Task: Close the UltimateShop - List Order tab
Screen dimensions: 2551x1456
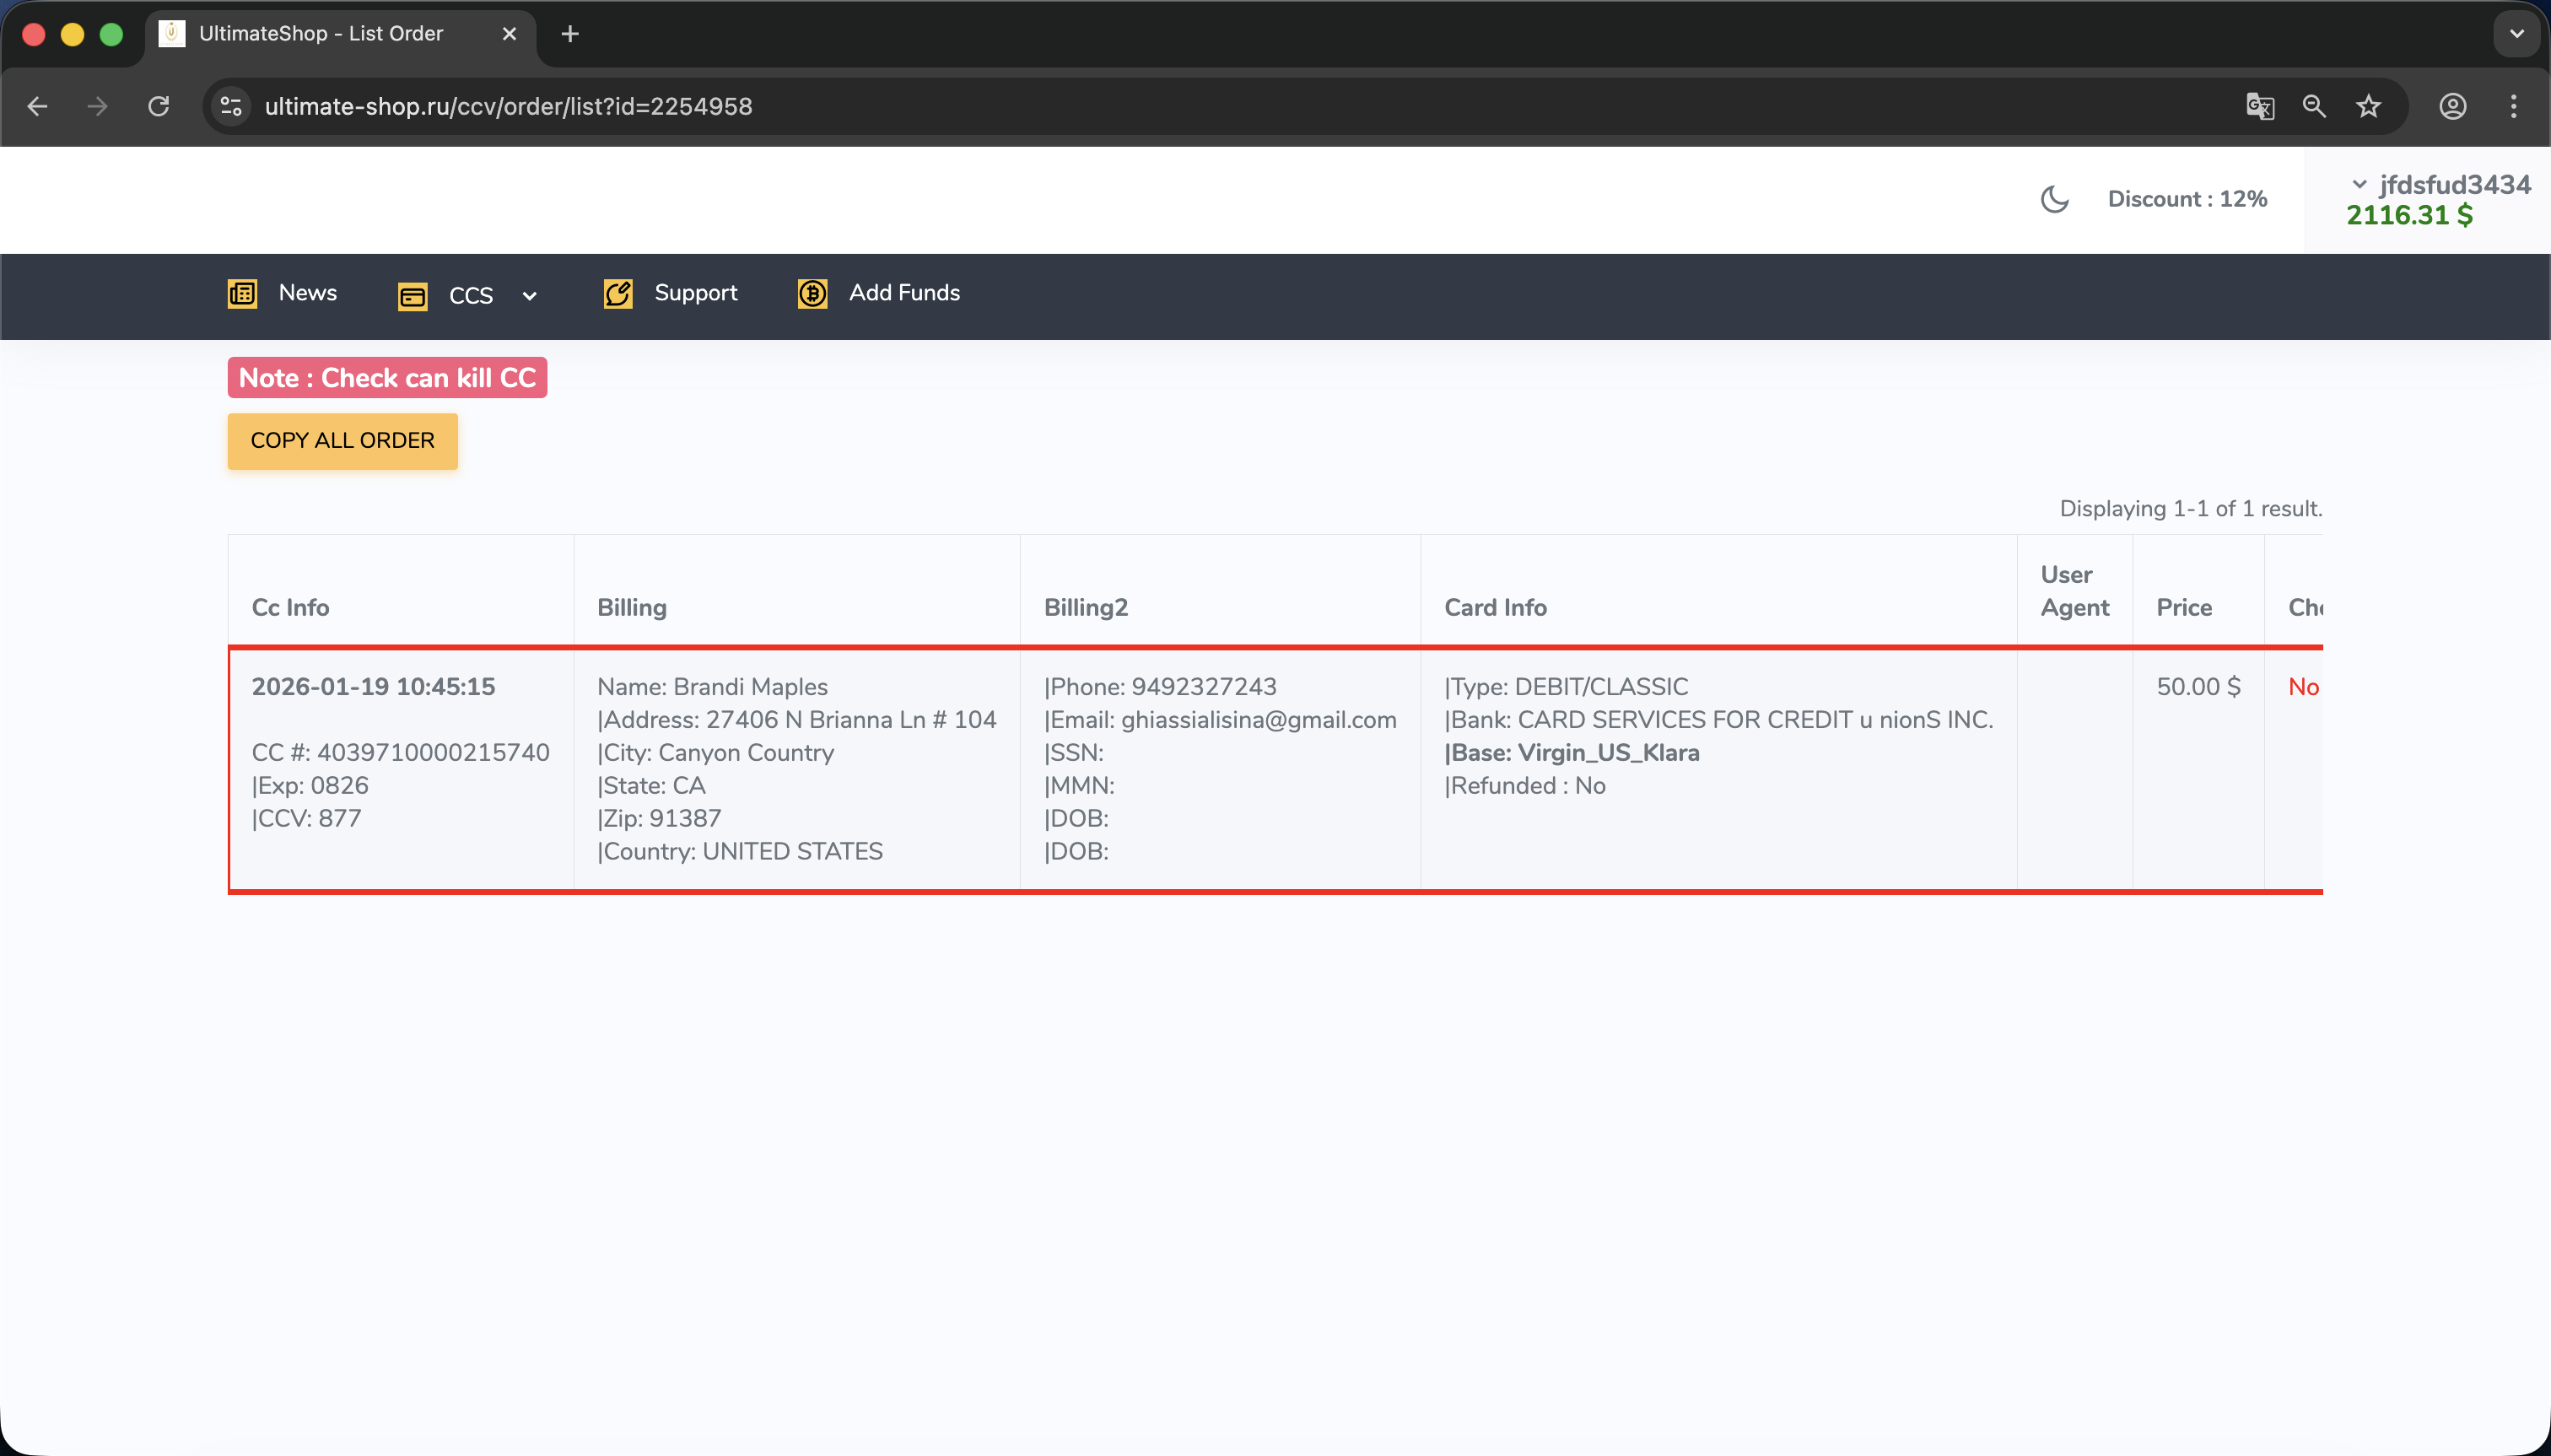Action: (509, 34)
